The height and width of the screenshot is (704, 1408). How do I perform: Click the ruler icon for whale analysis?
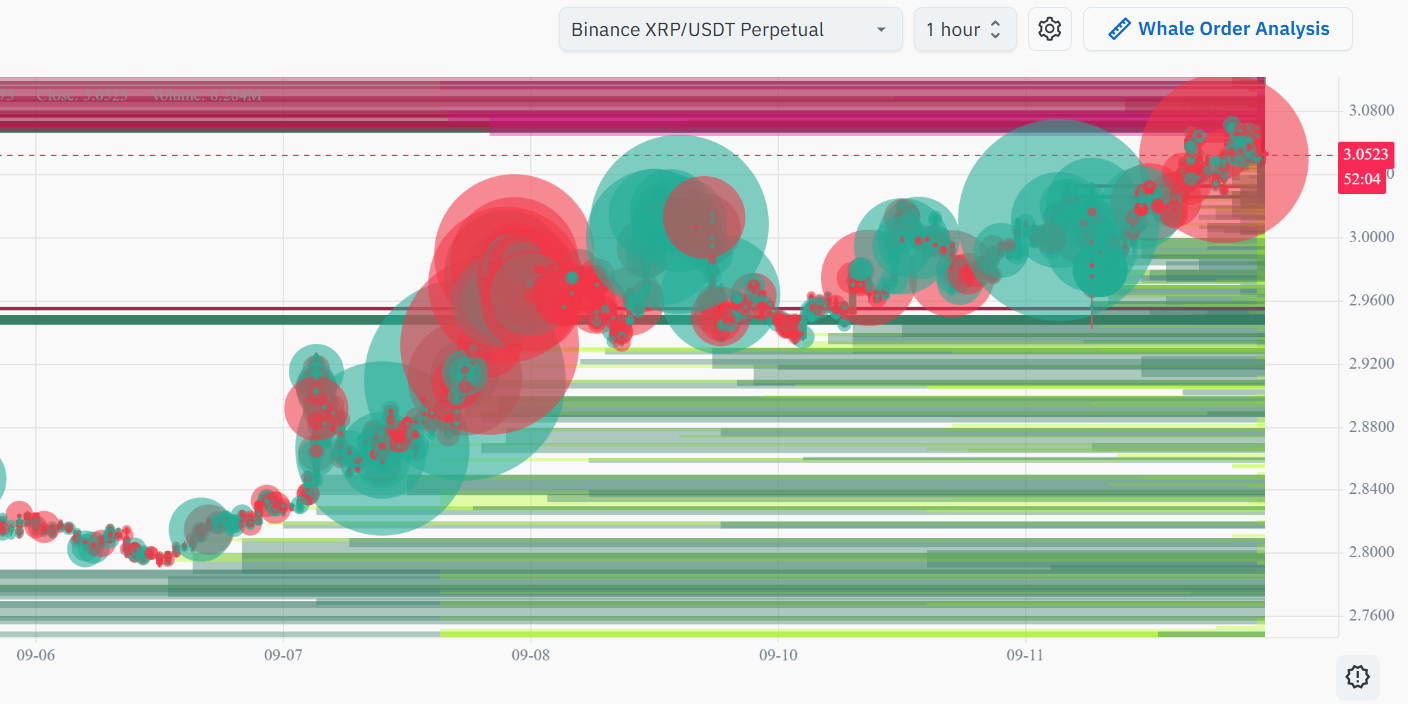pos(1120,30)
